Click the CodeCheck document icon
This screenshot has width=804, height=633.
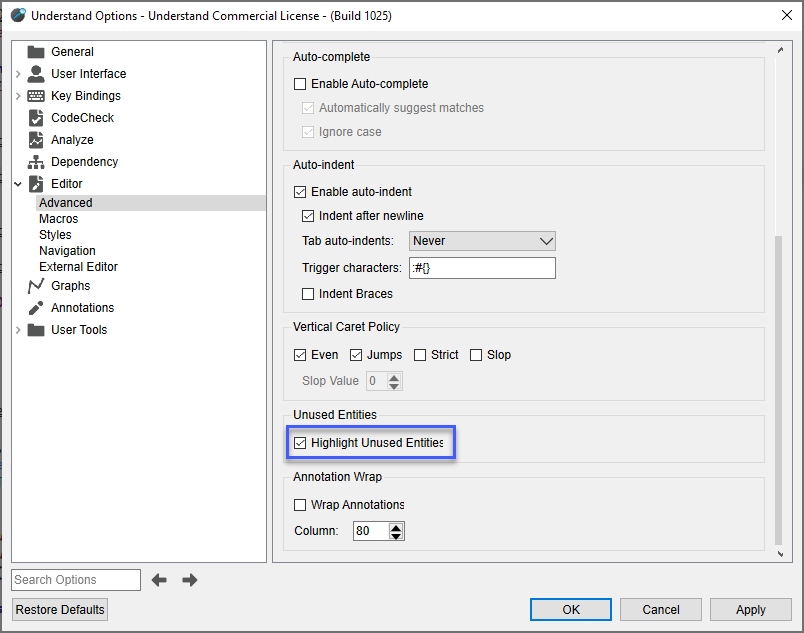pos(35,118)
